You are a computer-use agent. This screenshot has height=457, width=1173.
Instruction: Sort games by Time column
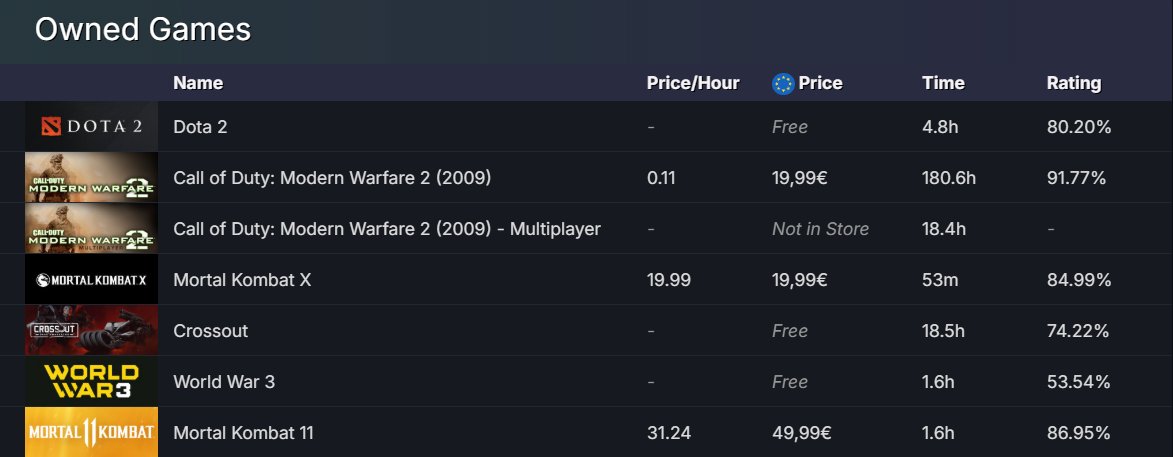click(x=943, y=83)
